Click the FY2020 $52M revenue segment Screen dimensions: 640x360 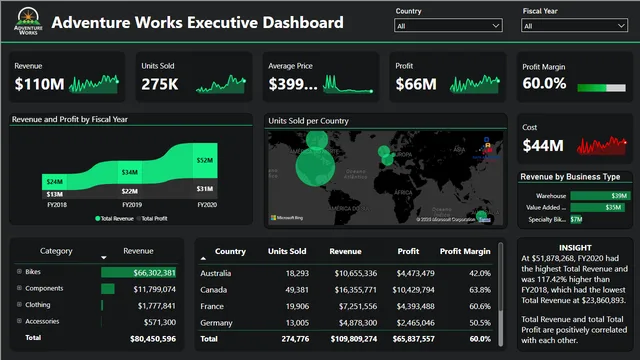point(205,160)
